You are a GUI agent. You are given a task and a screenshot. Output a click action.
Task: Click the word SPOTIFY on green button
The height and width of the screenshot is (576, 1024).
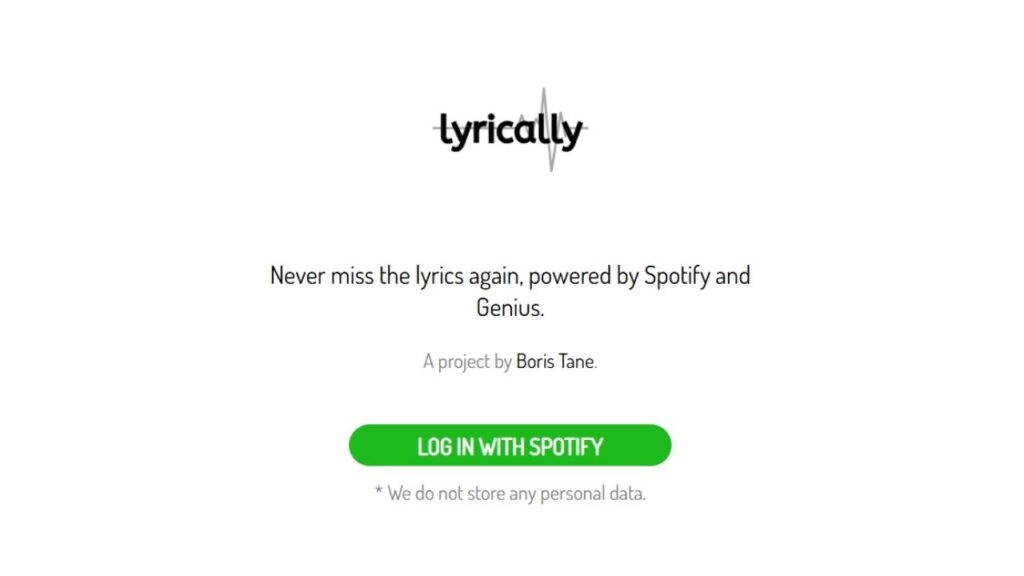click(566, 447)
